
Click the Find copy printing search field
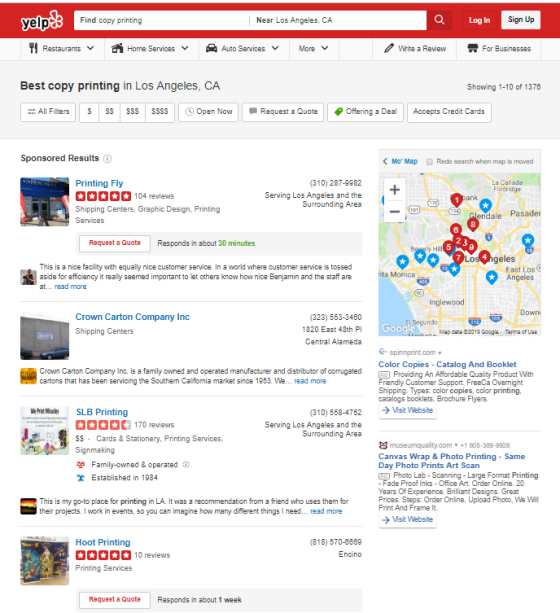pos(161,20)
